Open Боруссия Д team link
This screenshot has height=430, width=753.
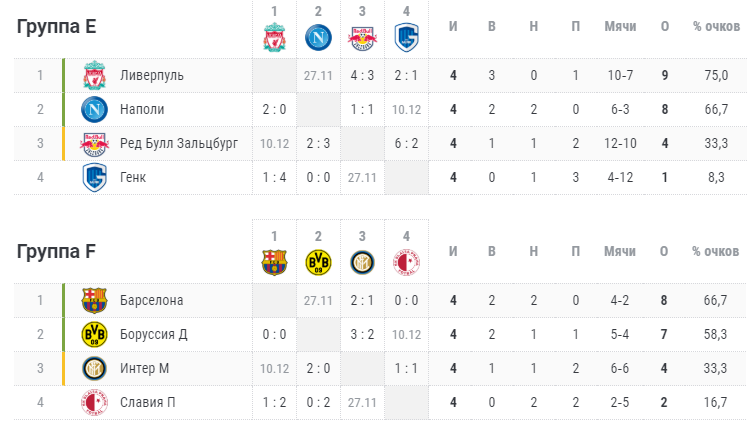click(154, 334)
